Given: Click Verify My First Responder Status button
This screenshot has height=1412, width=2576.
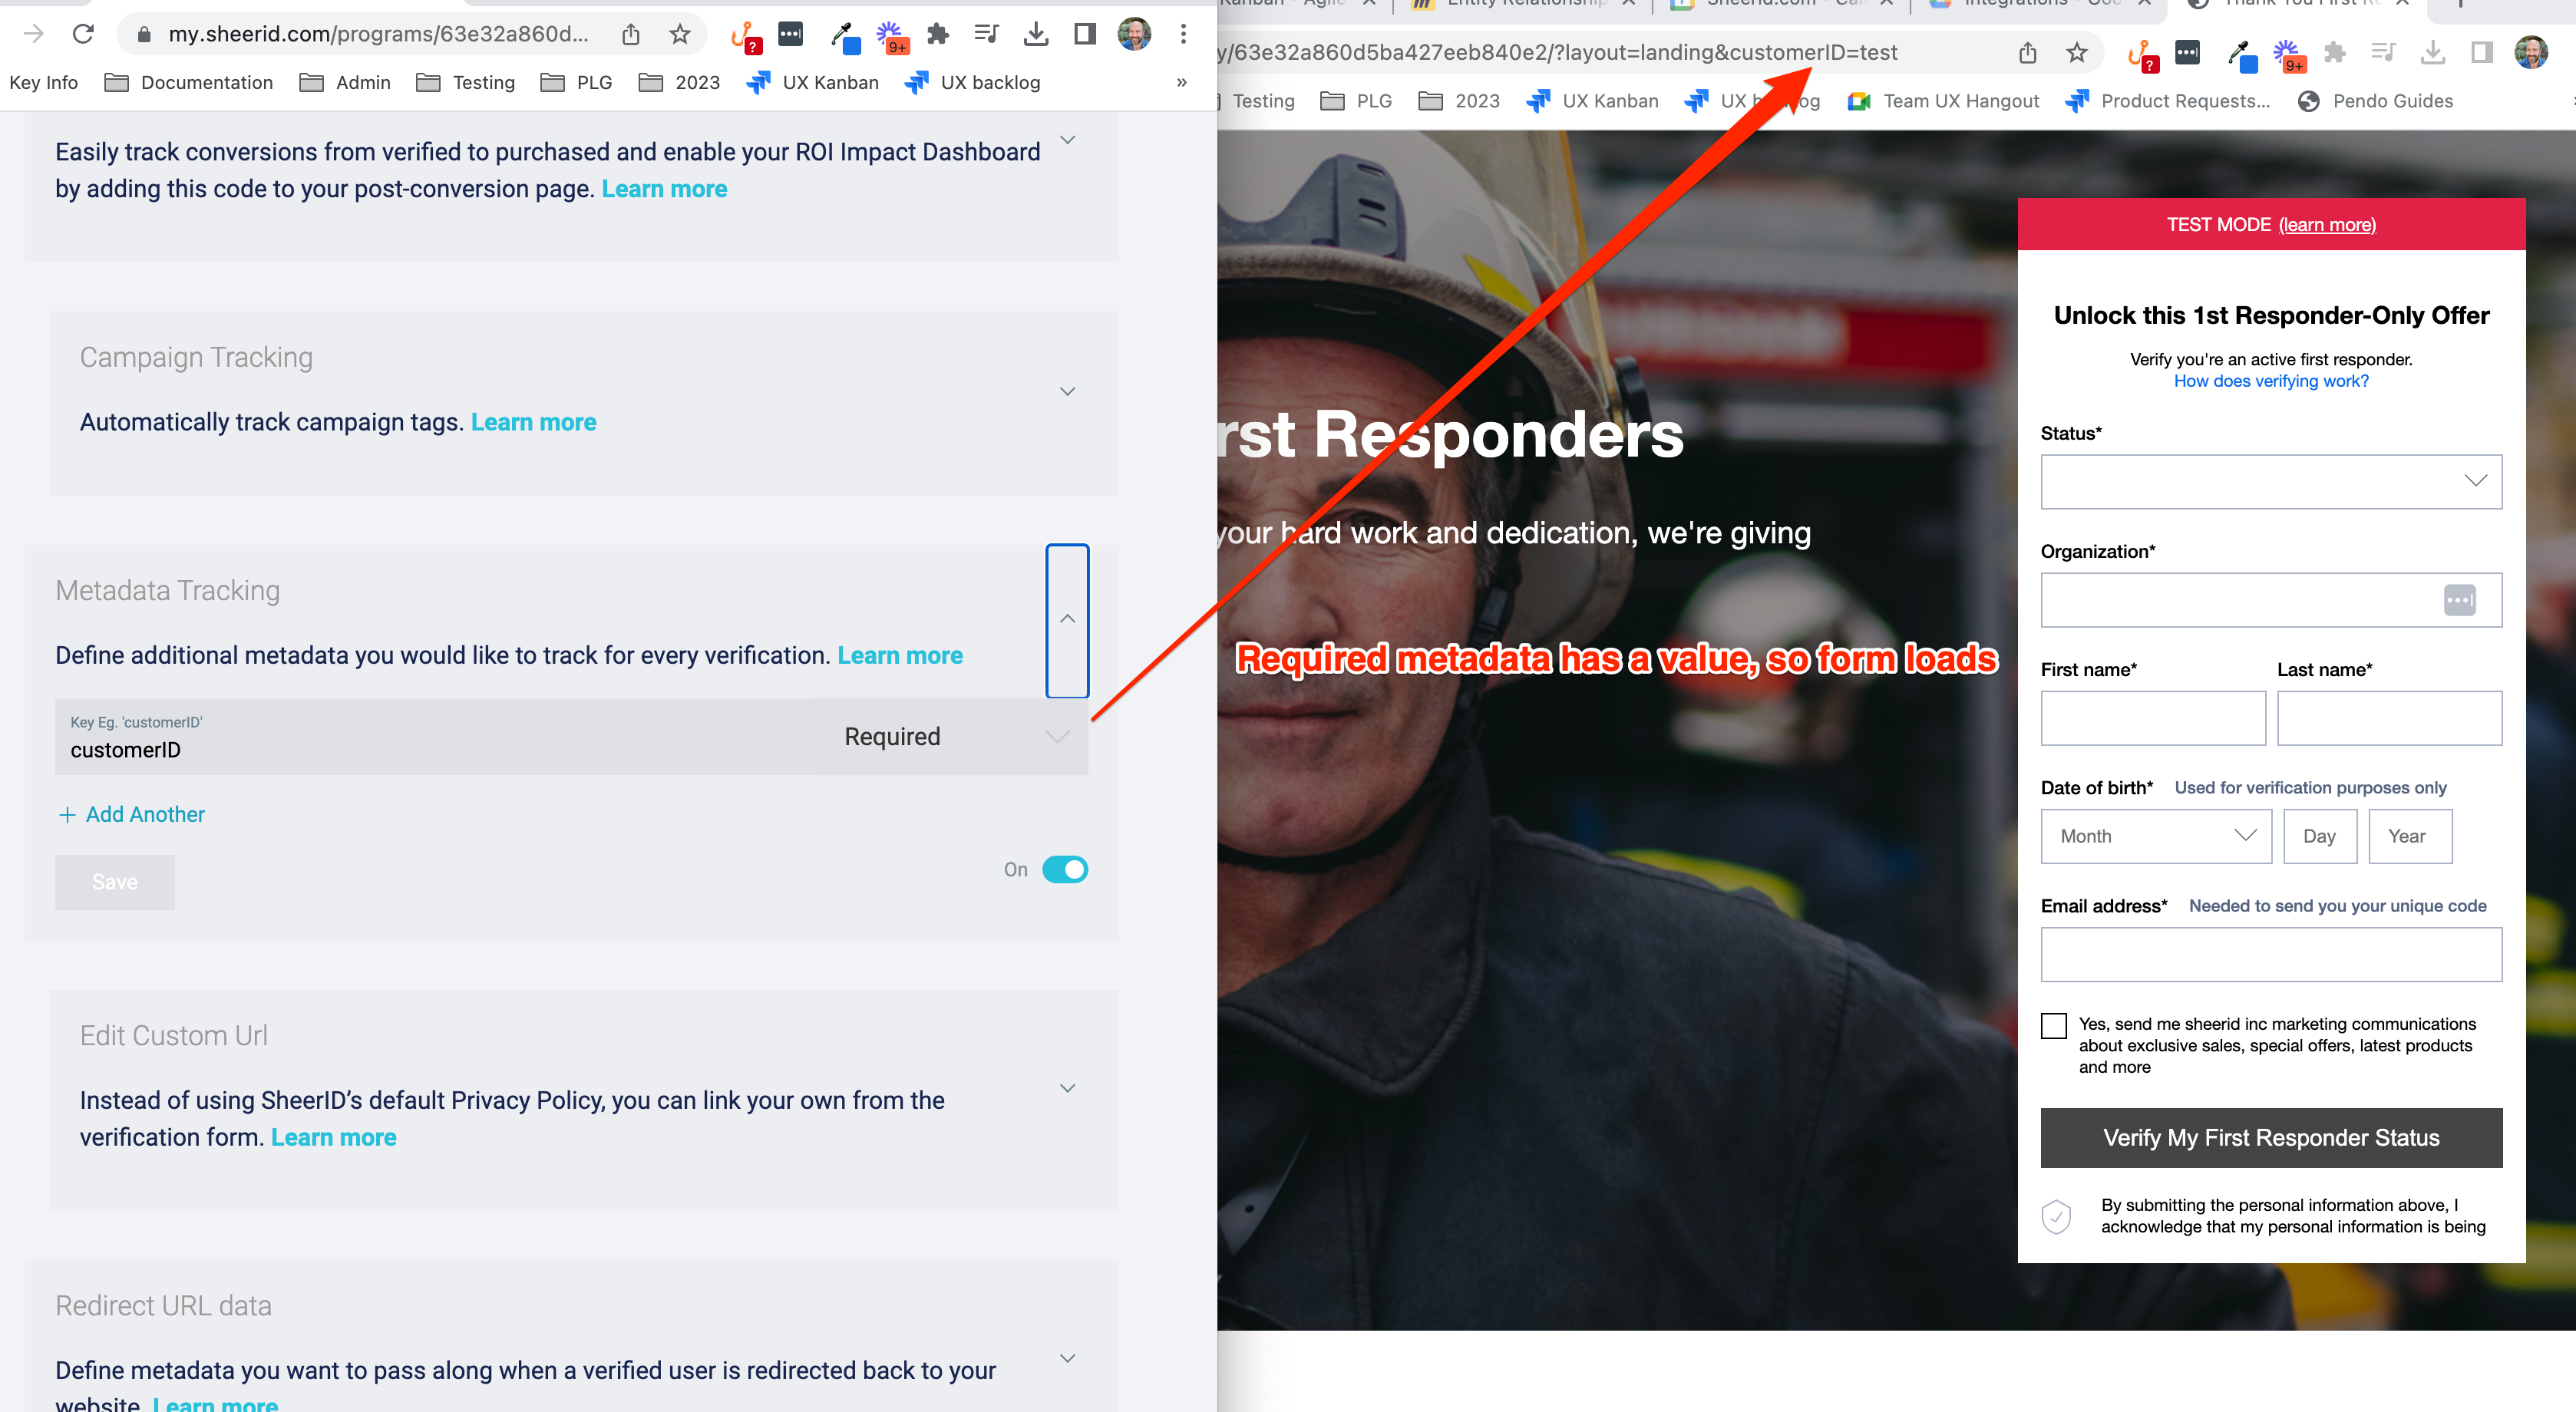Looking at the screenshot, I should click(2270, 1137).
